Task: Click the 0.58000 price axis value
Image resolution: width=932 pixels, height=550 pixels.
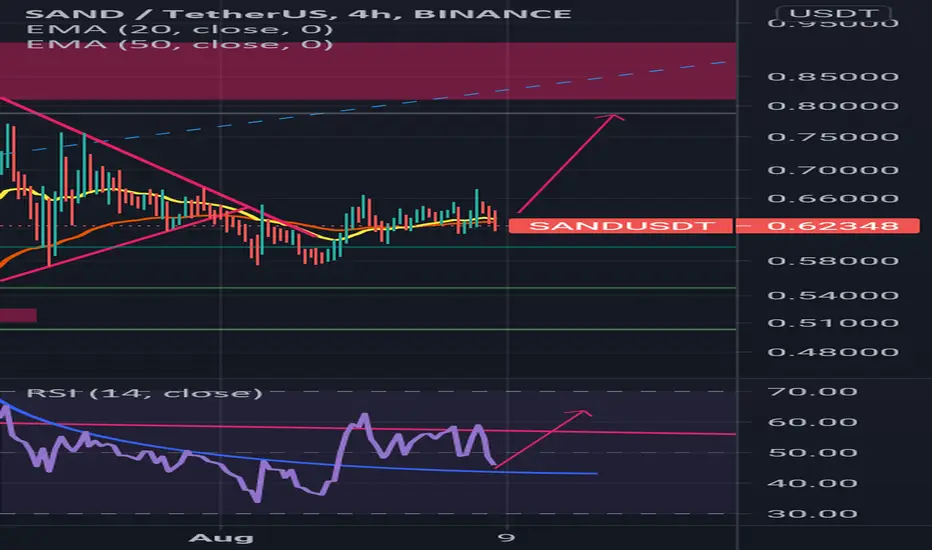Action: [x=833, y=262]
